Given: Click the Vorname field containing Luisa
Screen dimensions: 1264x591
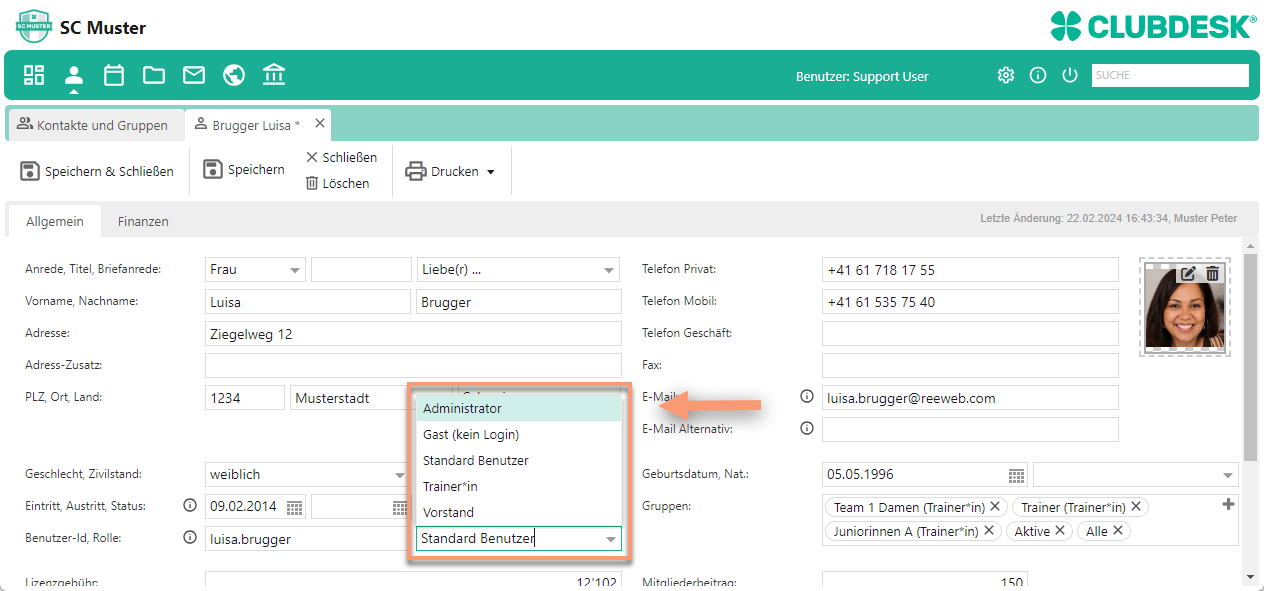Looking at the screenshot, I should 308,301.
